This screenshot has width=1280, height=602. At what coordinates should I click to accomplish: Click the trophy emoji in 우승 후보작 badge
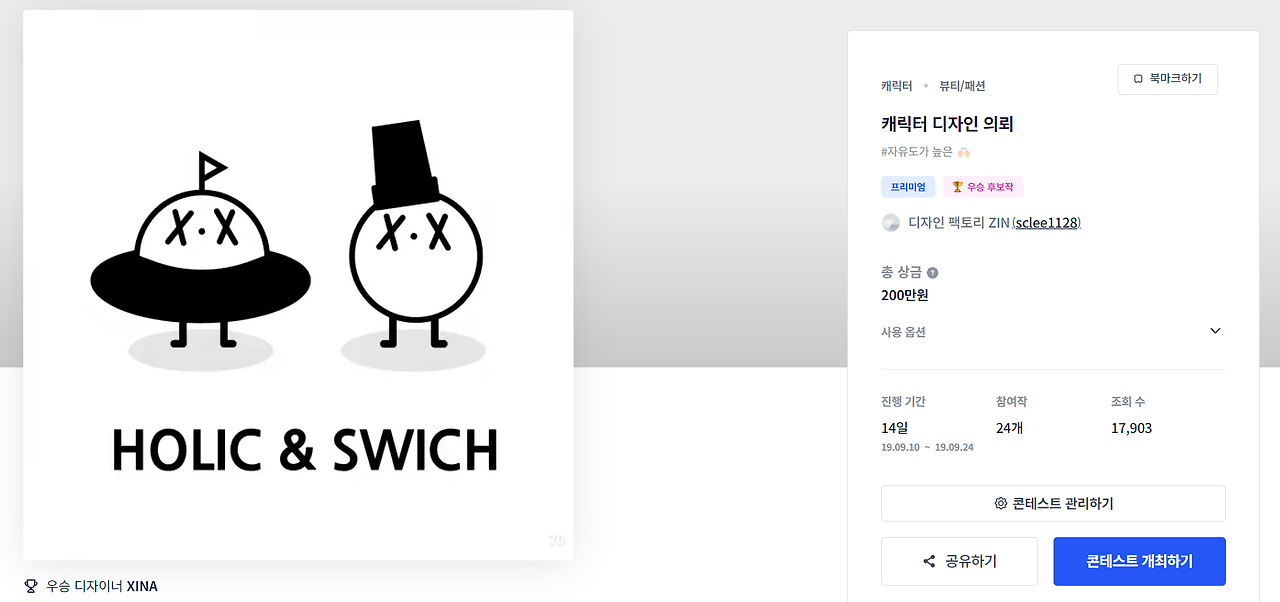(x=957, y=187)
